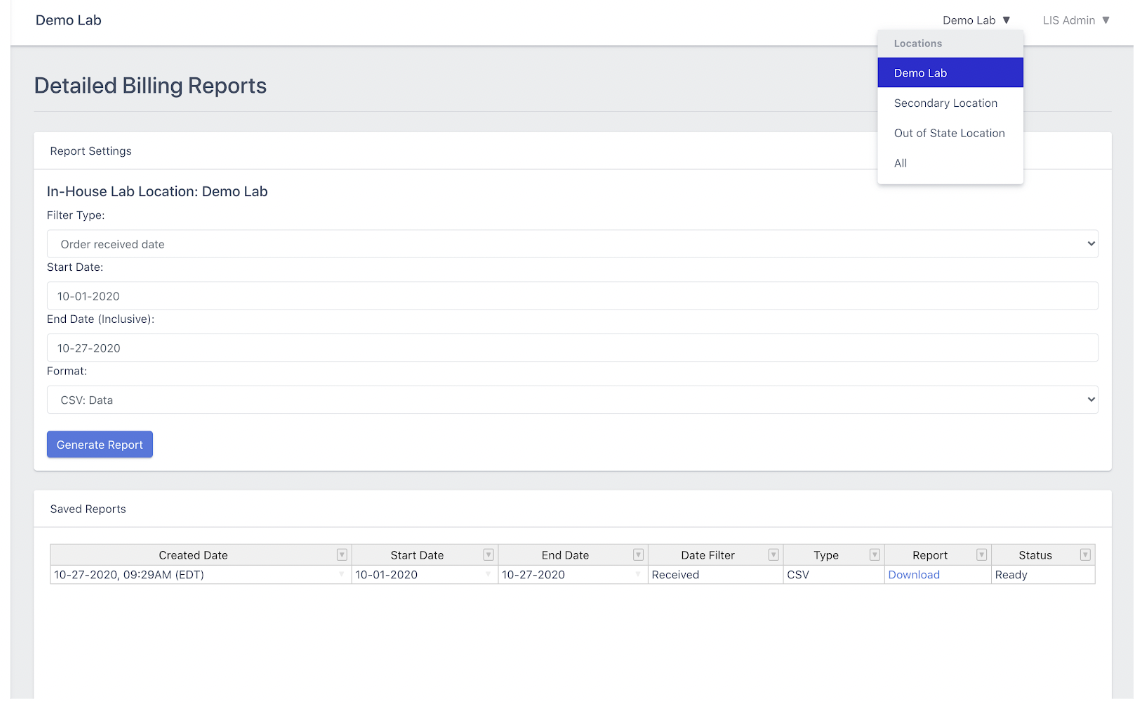Screen dimensions: 1134x702
Task: Open filter menu on Created Date column
Action: tap(342, 555)
